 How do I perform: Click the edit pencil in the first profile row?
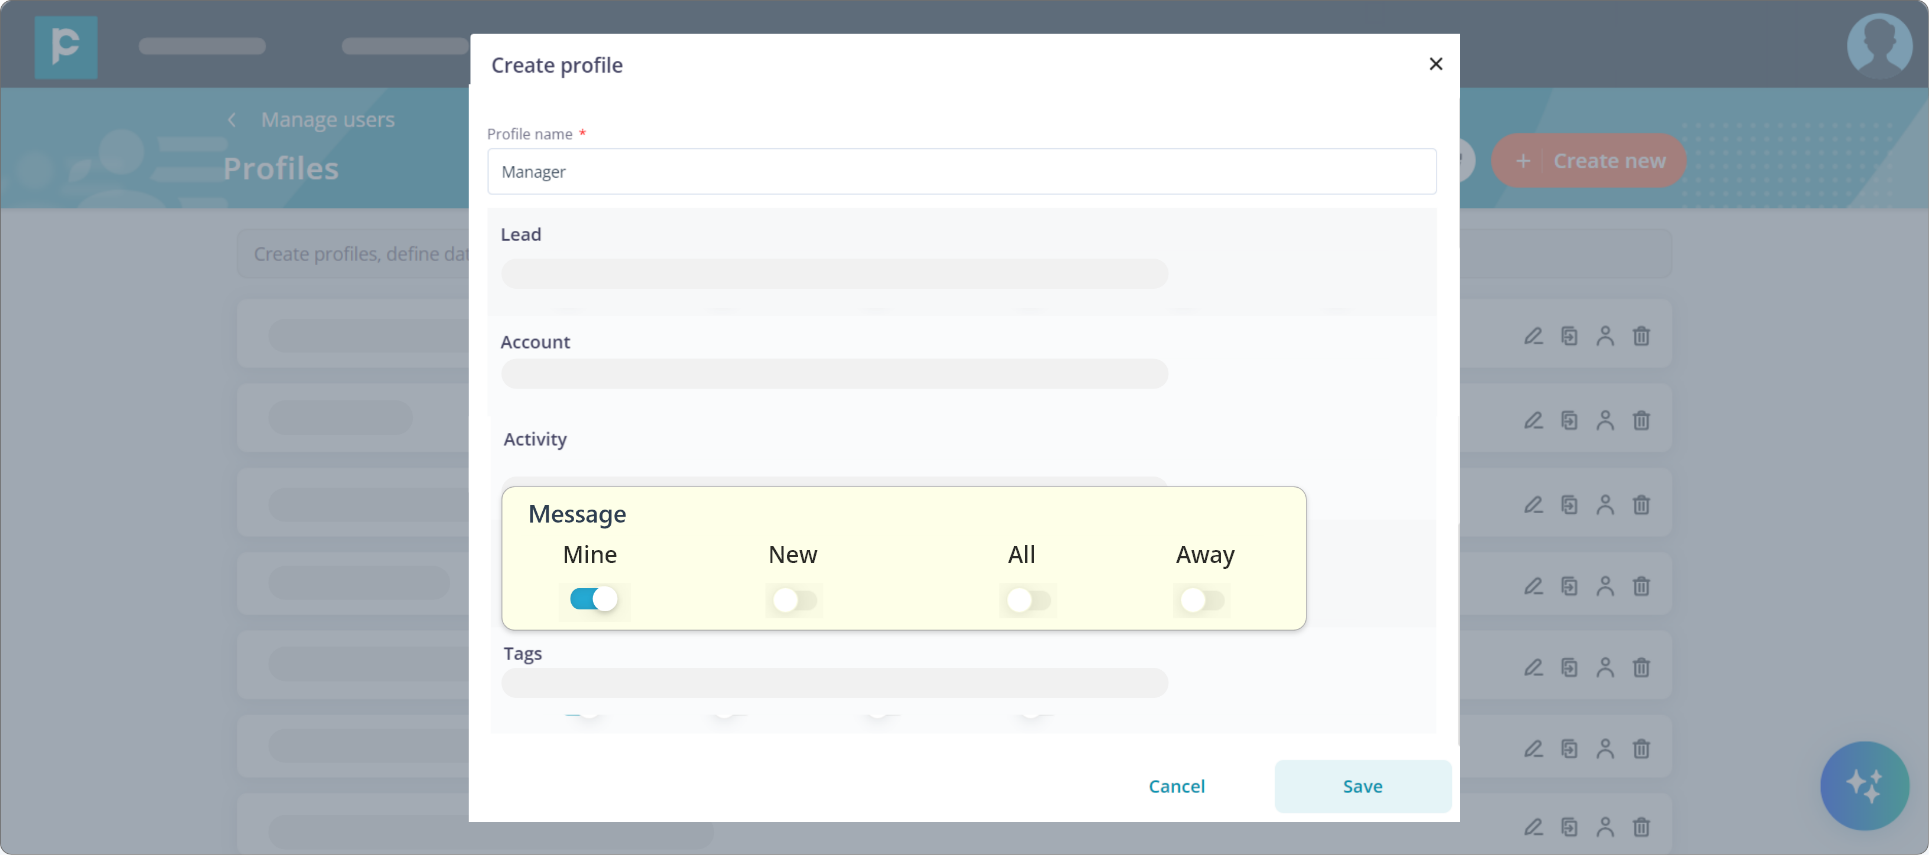[x=1533, y=336]
